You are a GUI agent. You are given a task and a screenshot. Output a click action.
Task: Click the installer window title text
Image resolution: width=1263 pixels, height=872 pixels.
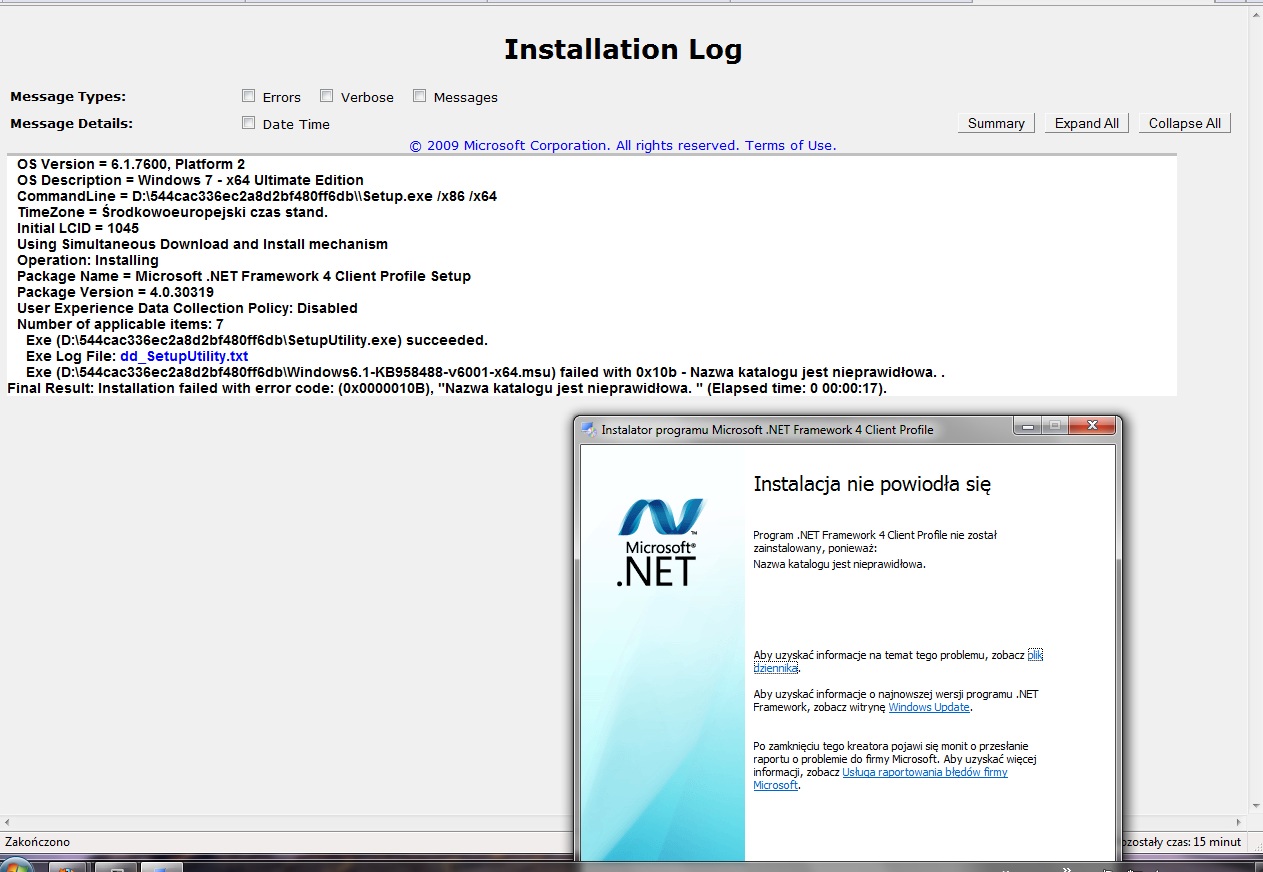[767, 429]
